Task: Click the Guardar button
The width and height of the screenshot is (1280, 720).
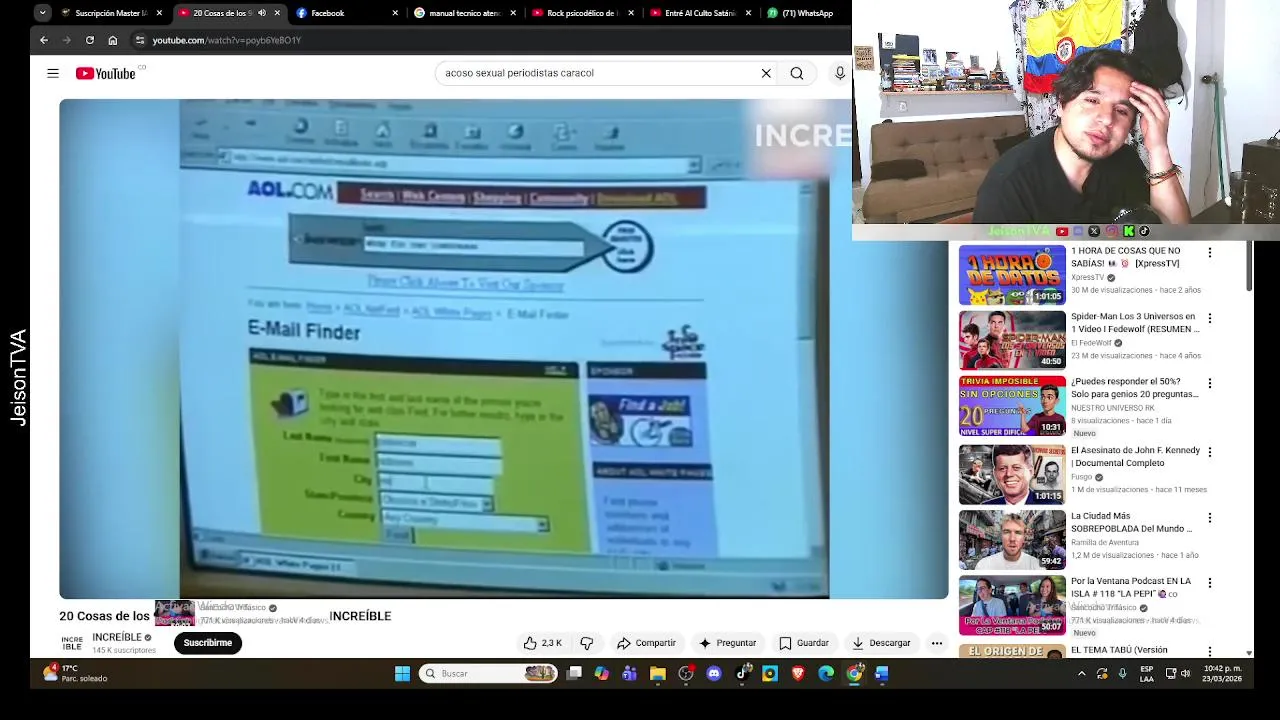Action: [804, 643]
